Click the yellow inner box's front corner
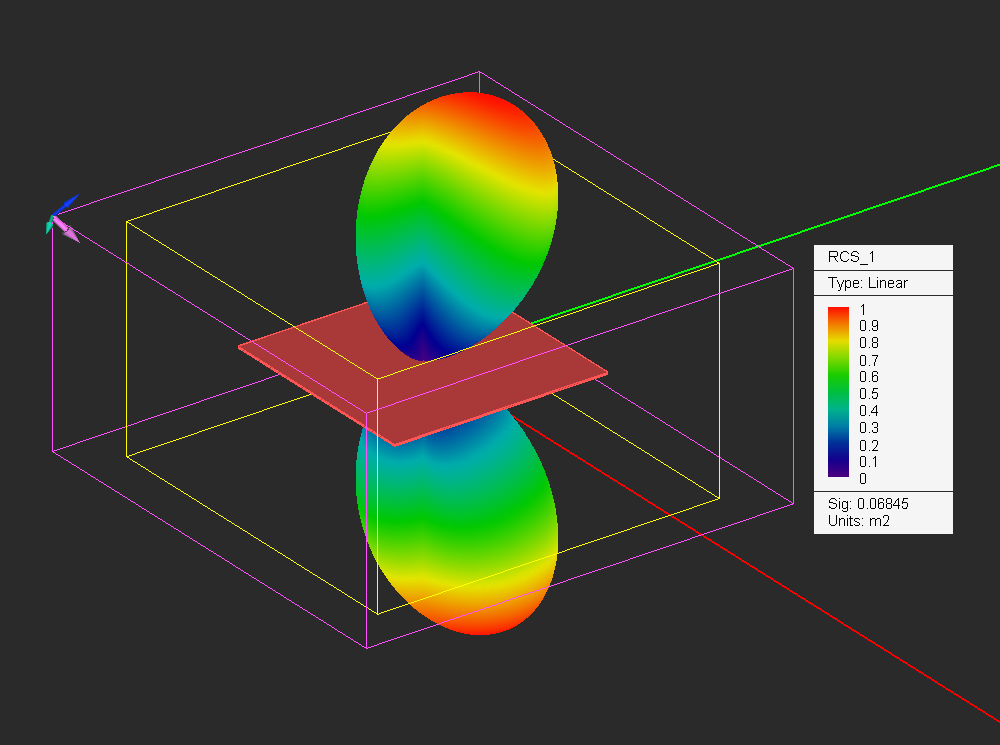The height and width of the screenshot is (745, 1000). (378, 378)
